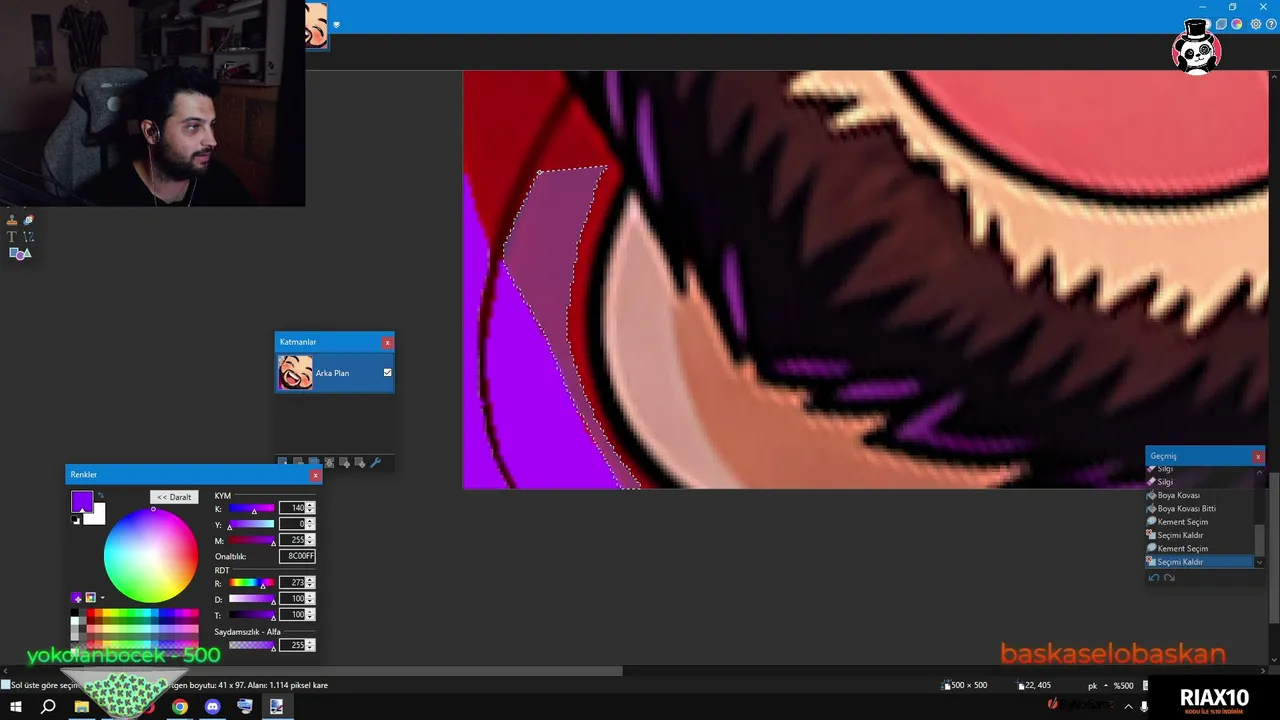1280x720 pixels.
Task: Close the Katmanlar panel
Action: tap(387, 342)
